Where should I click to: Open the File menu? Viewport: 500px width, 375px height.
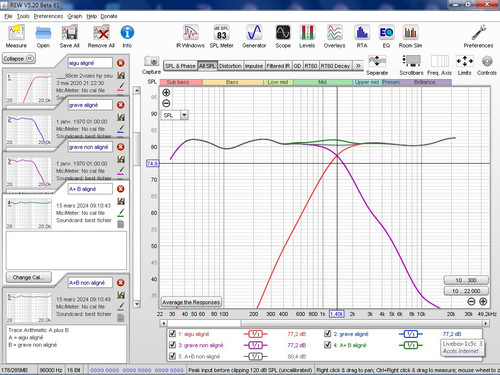point(8,16)
